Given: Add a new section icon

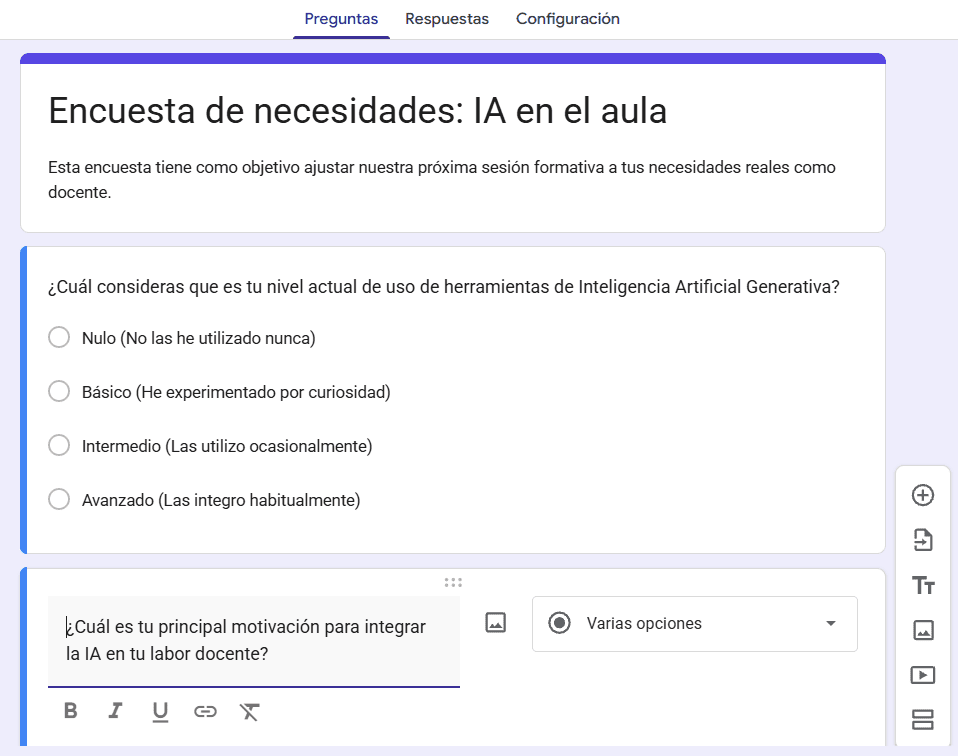Looking at the screenshot, I should [x=923, y=720].
